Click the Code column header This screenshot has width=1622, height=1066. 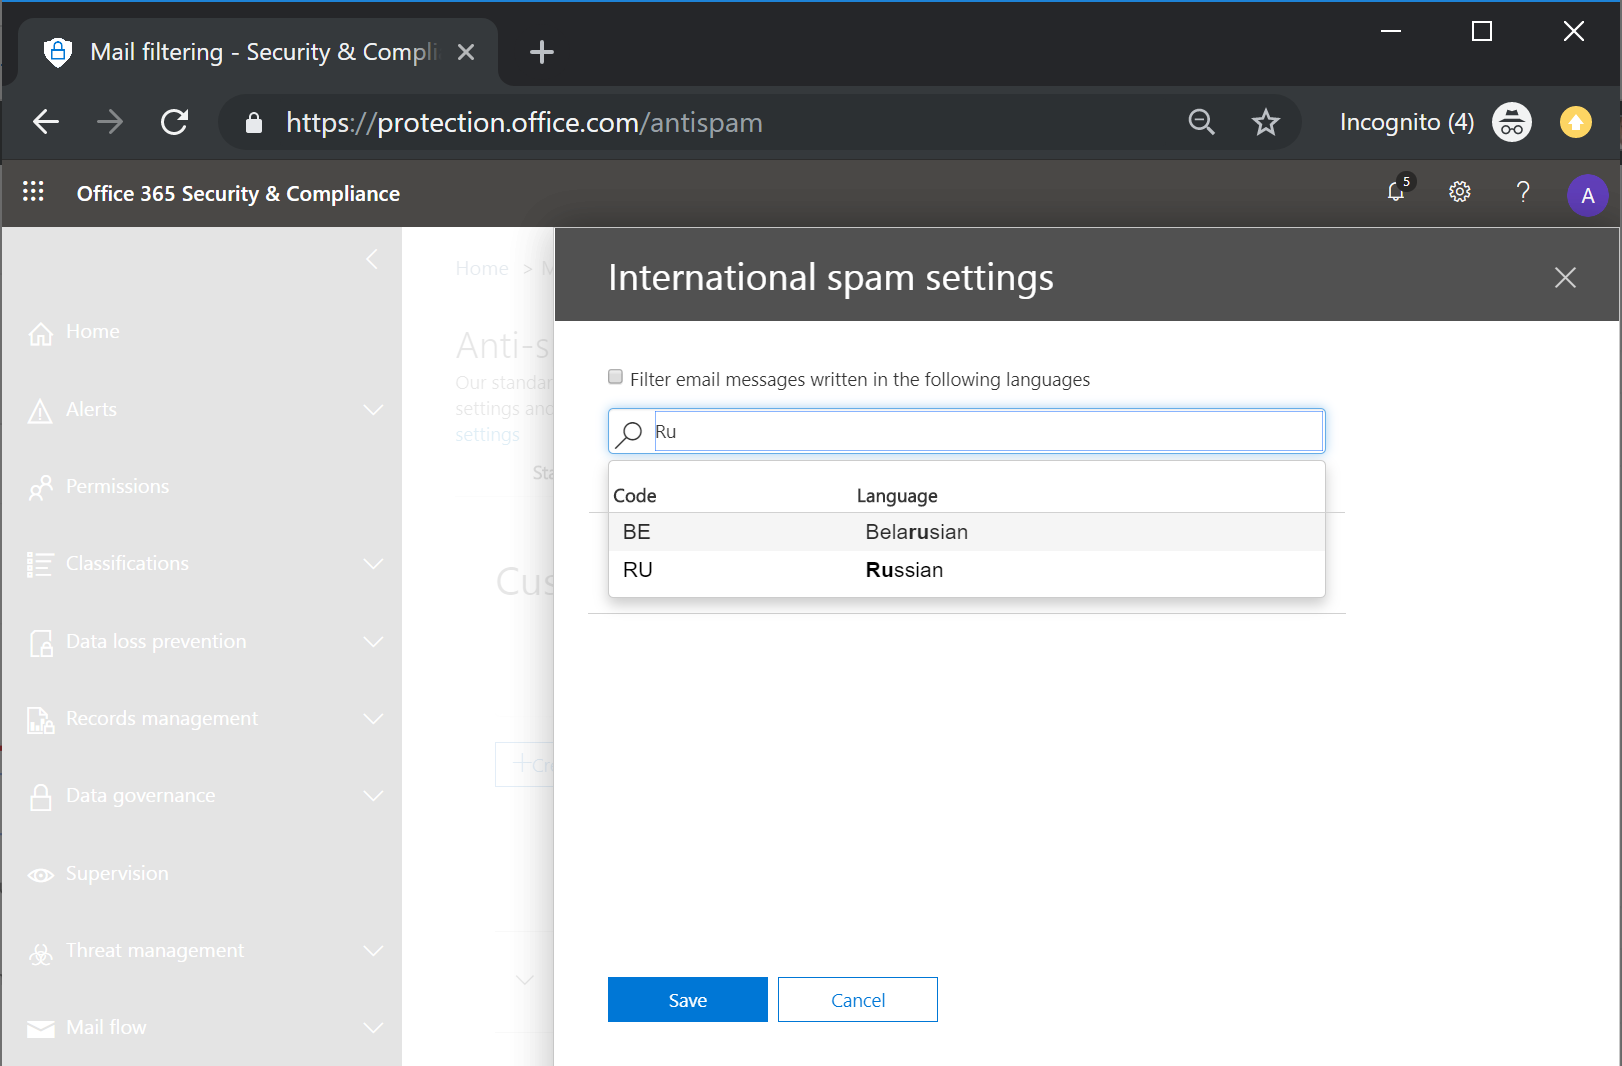(x=635, y=496)
